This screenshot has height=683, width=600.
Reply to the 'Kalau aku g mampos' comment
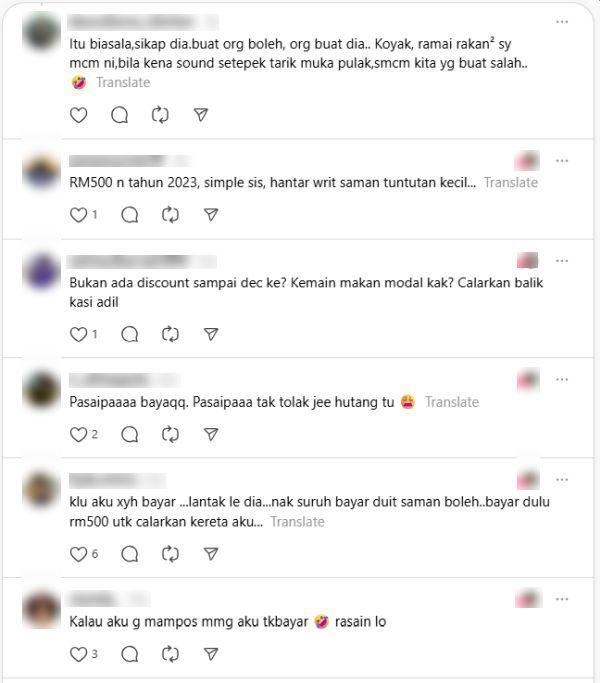tap(129, 654)
